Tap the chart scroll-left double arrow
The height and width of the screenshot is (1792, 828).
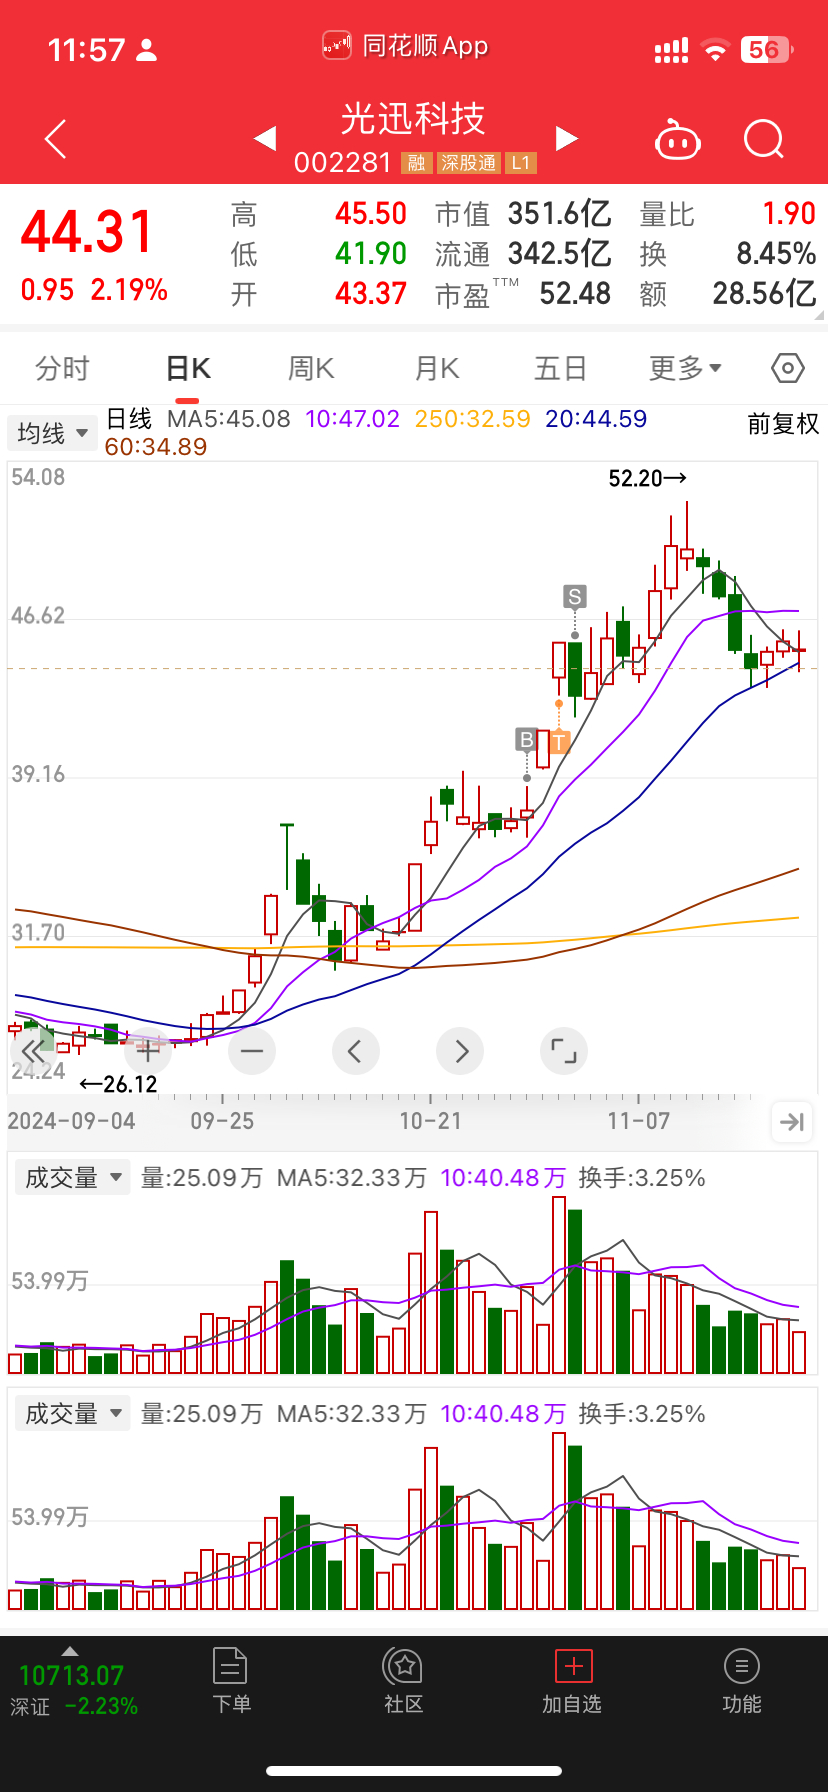tap(33, 1051)
